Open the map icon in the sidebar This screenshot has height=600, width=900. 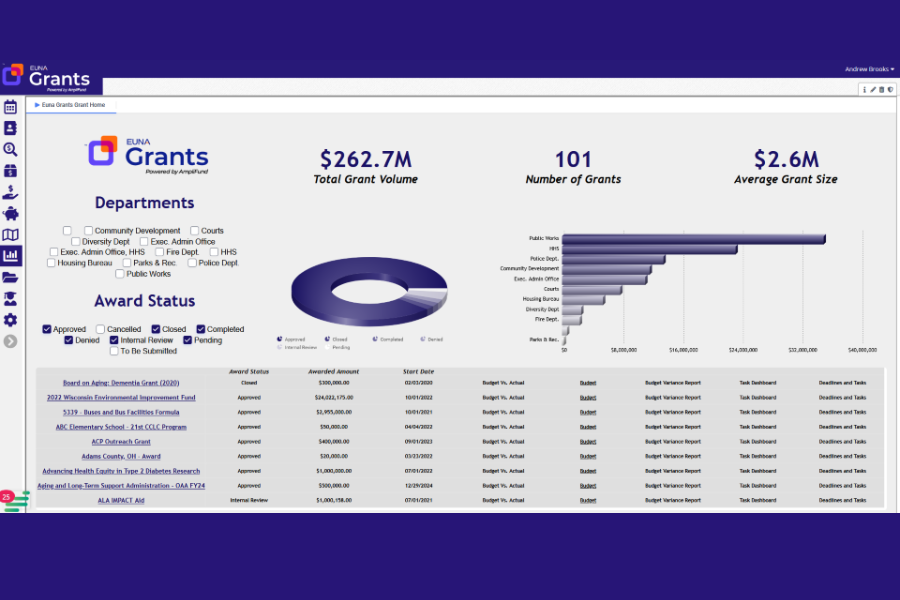tap(10, 235)
